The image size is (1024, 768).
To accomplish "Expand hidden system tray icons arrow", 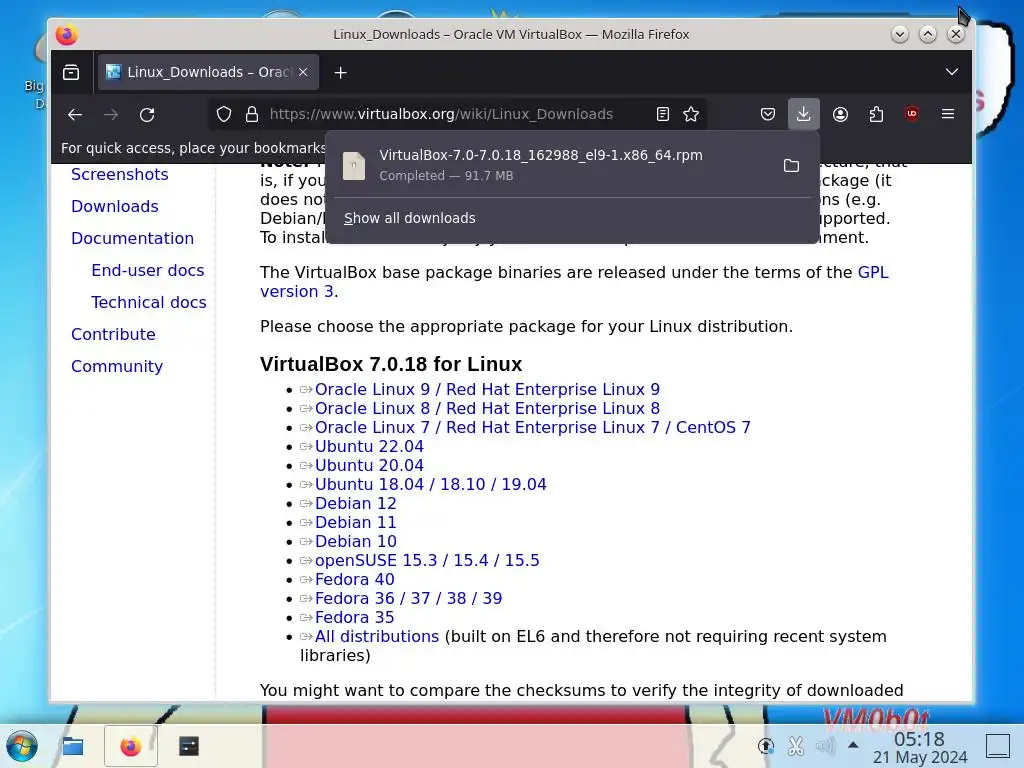I will coord(853,744).
